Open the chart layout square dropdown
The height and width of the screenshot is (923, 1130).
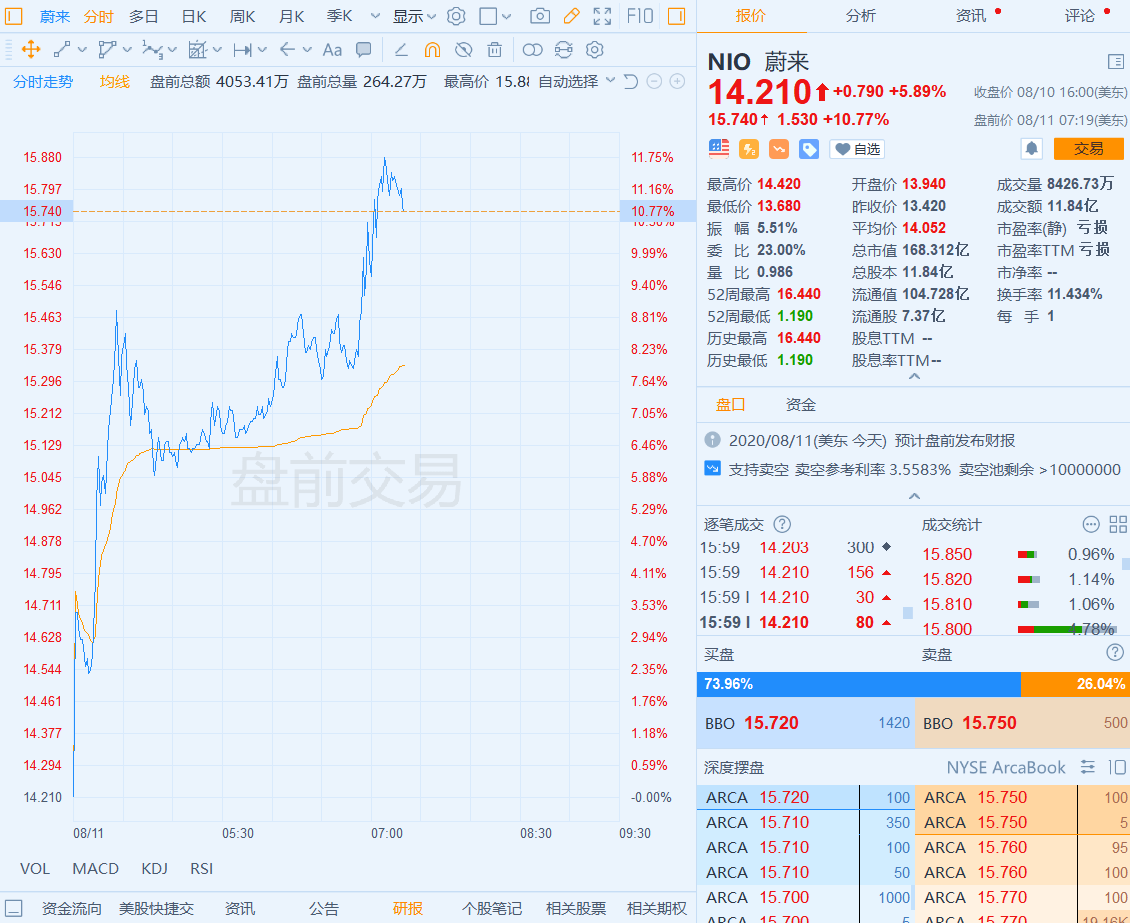495,16
